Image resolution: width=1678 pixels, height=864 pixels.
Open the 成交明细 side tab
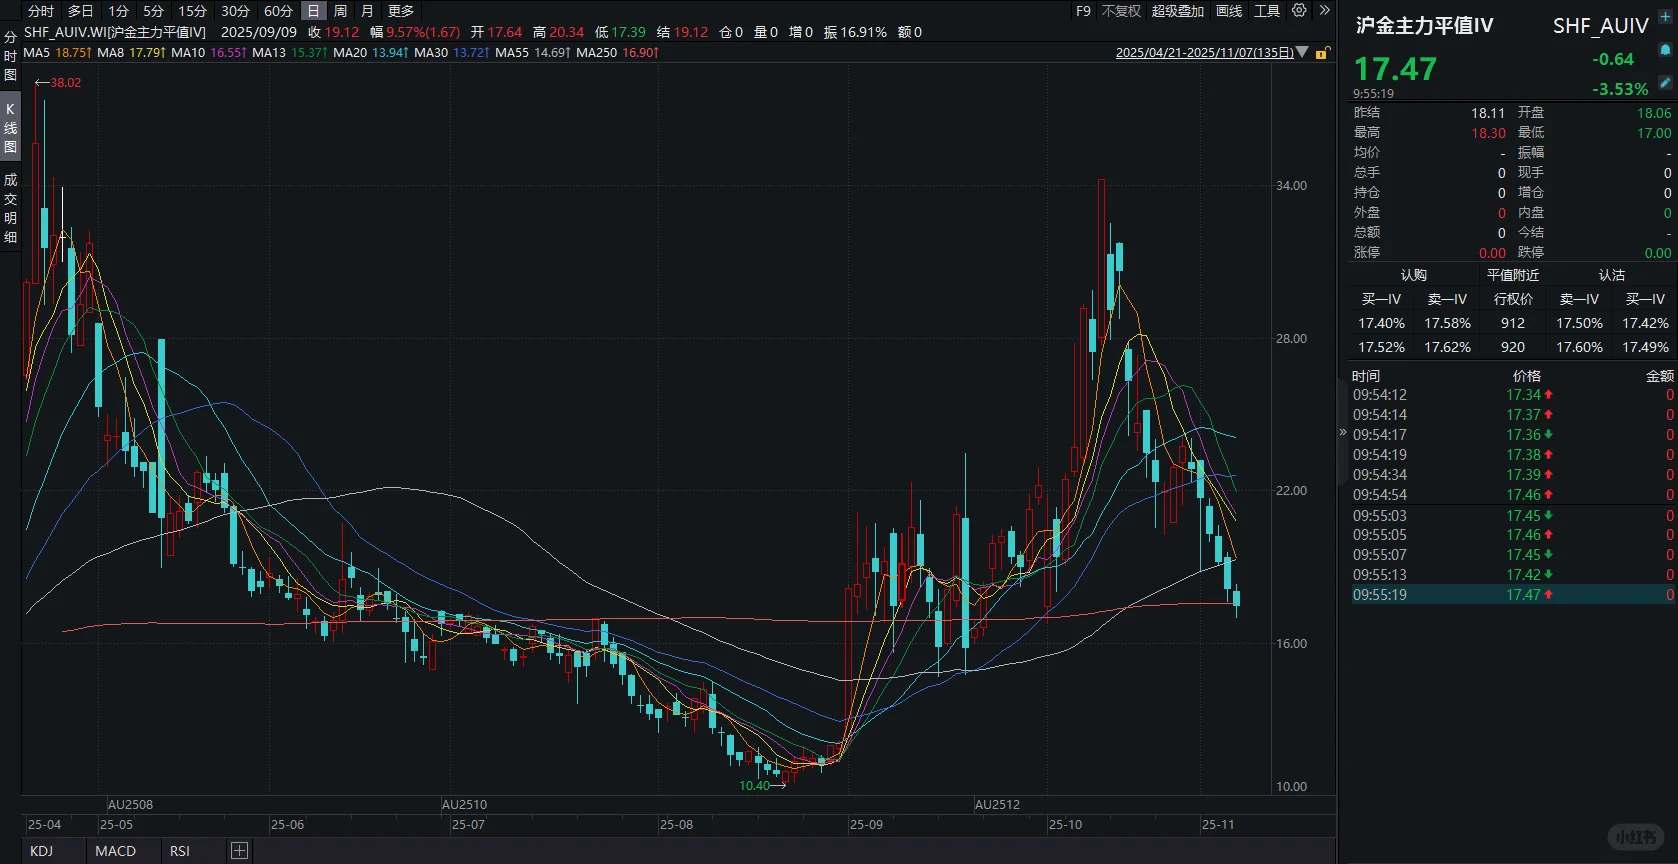[x=10, y=208]
